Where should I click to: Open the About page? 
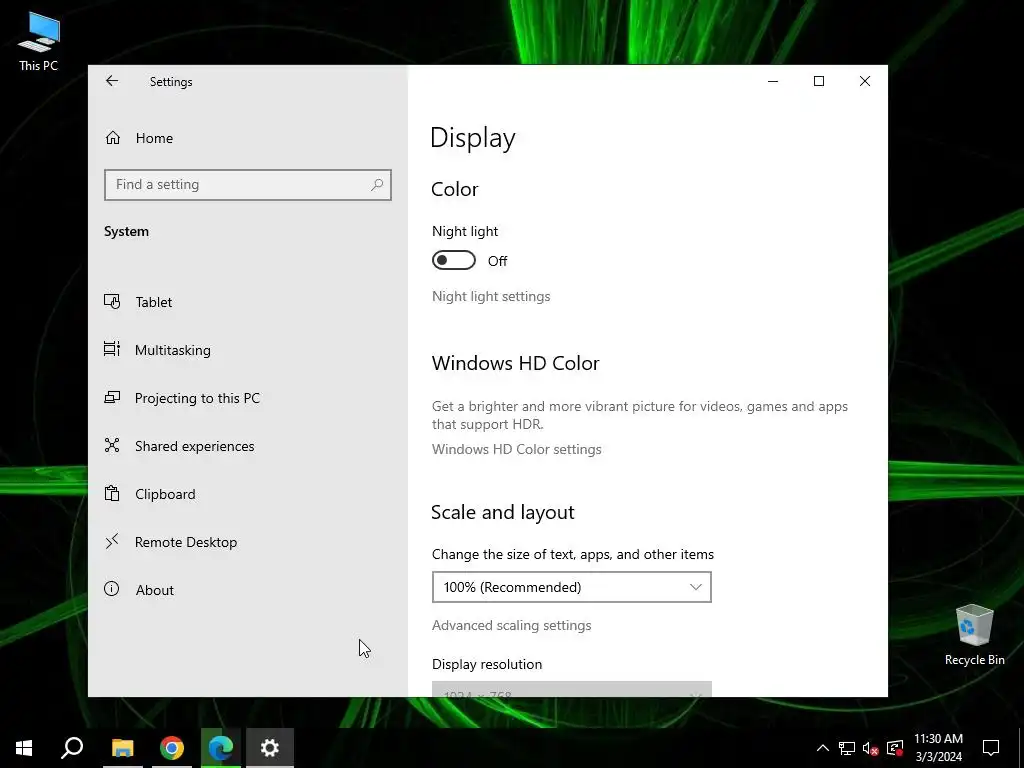point(248,589)
